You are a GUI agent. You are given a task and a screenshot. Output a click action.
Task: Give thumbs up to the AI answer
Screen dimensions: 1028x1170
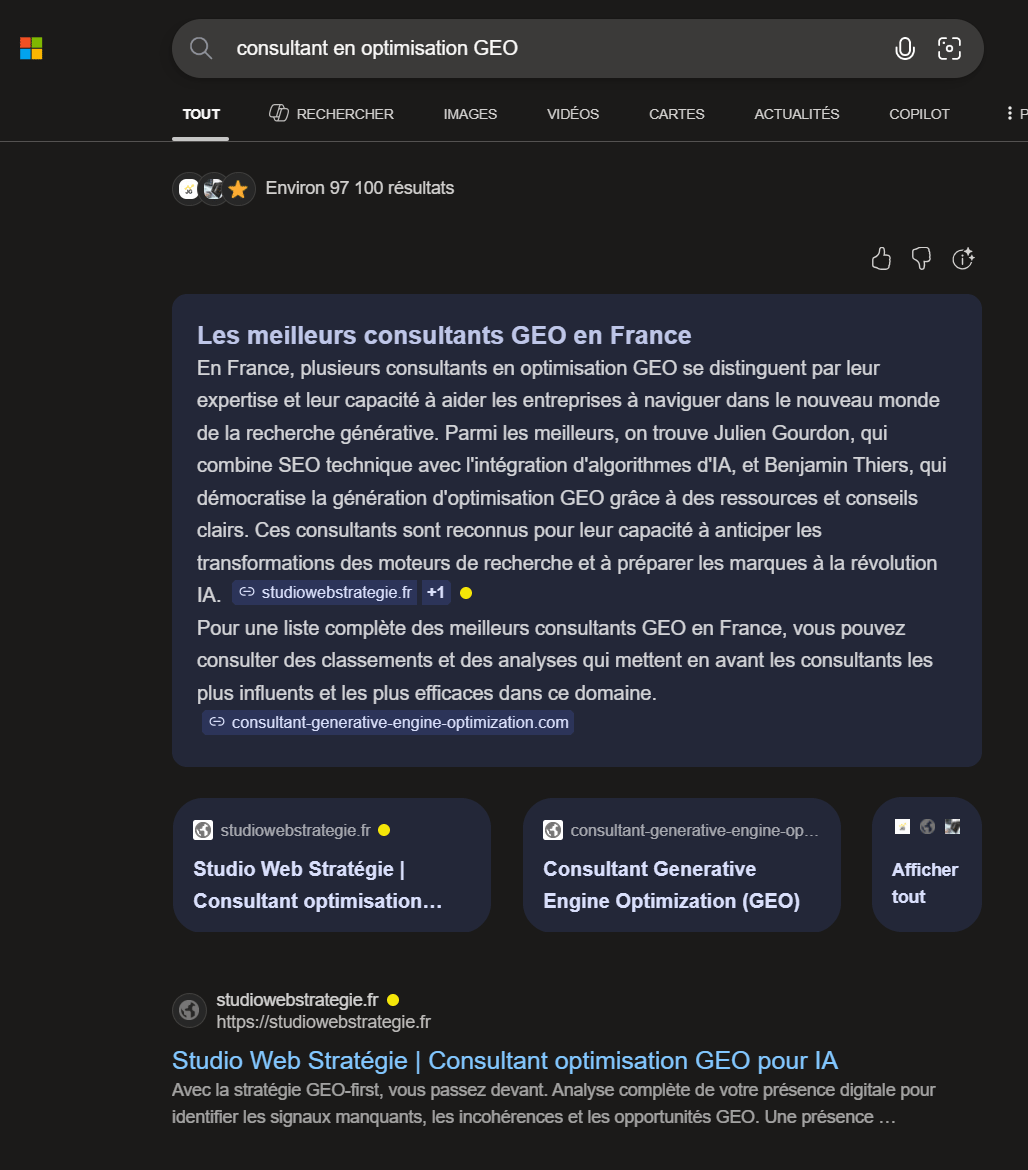tap(881, 259)
